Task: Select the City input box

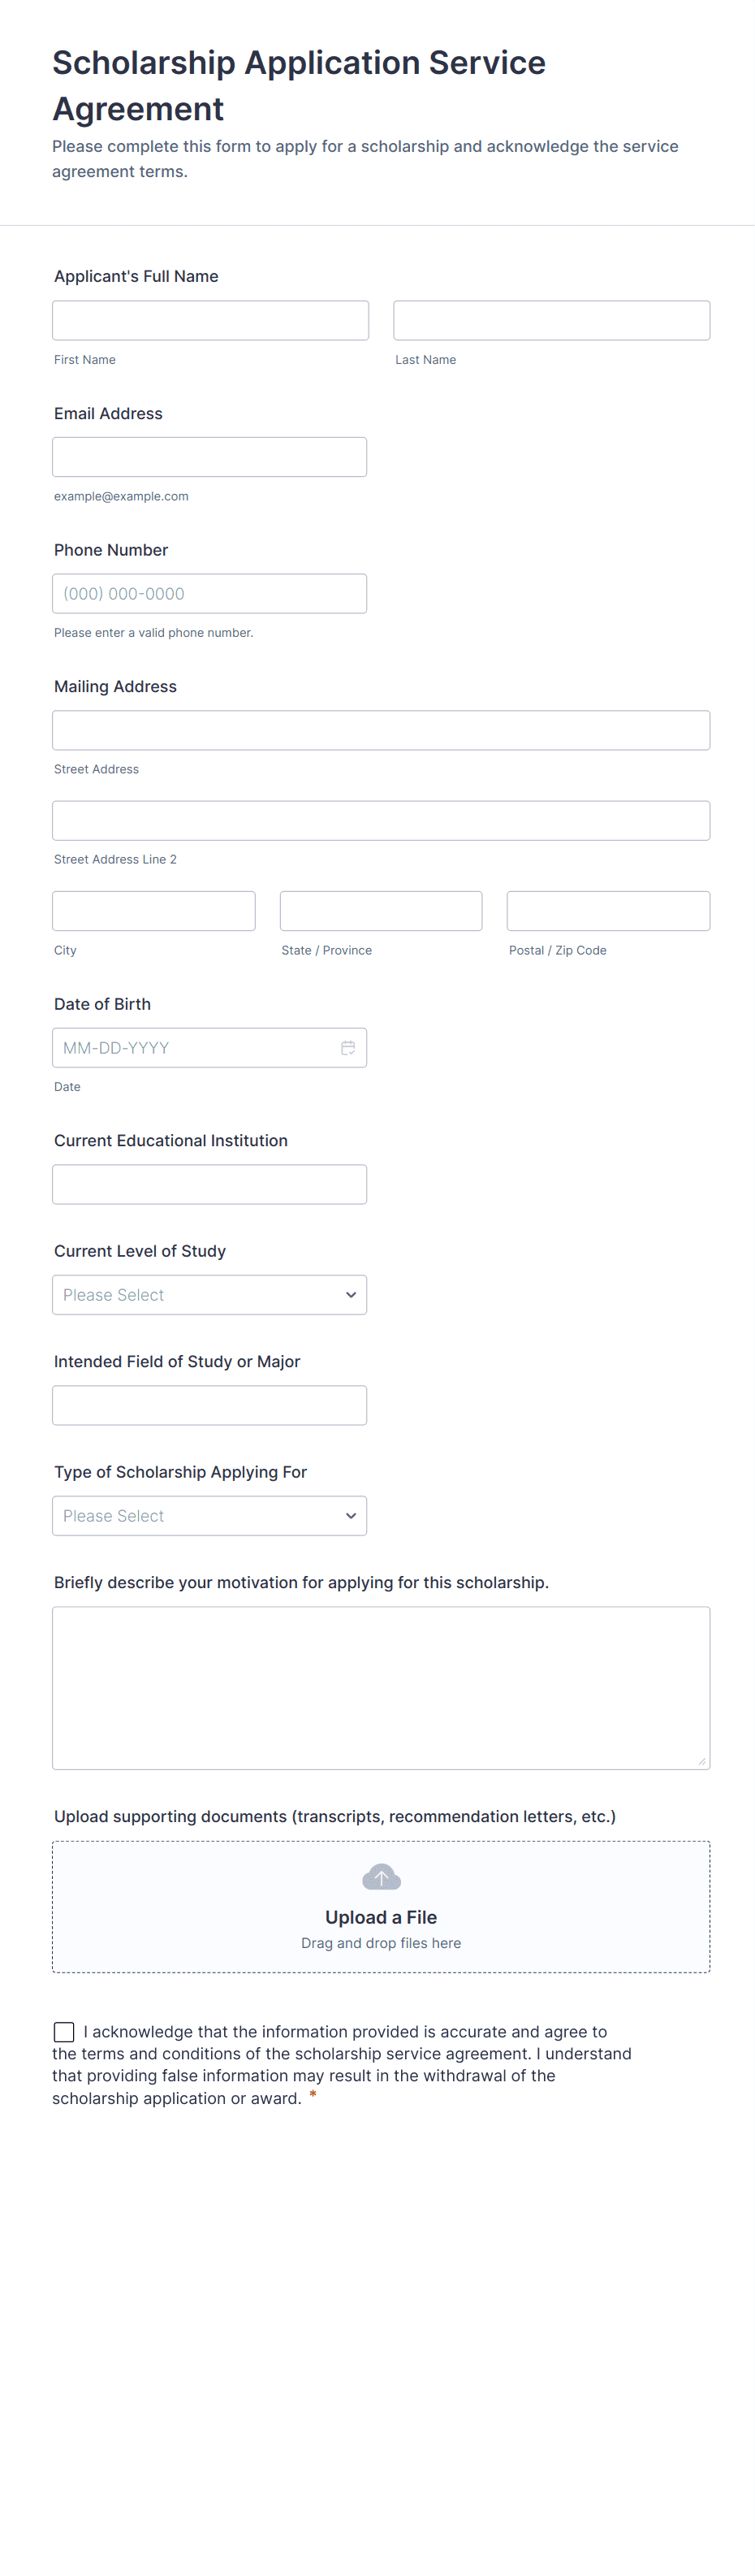Action: coord(154,911)
